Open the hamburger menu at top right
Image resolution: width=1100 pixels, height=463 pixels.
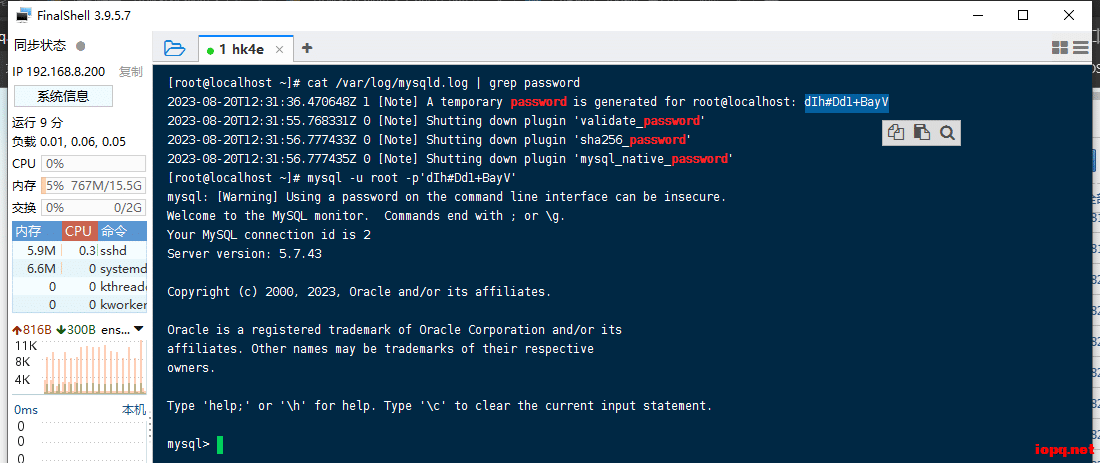pos(1082,47)
